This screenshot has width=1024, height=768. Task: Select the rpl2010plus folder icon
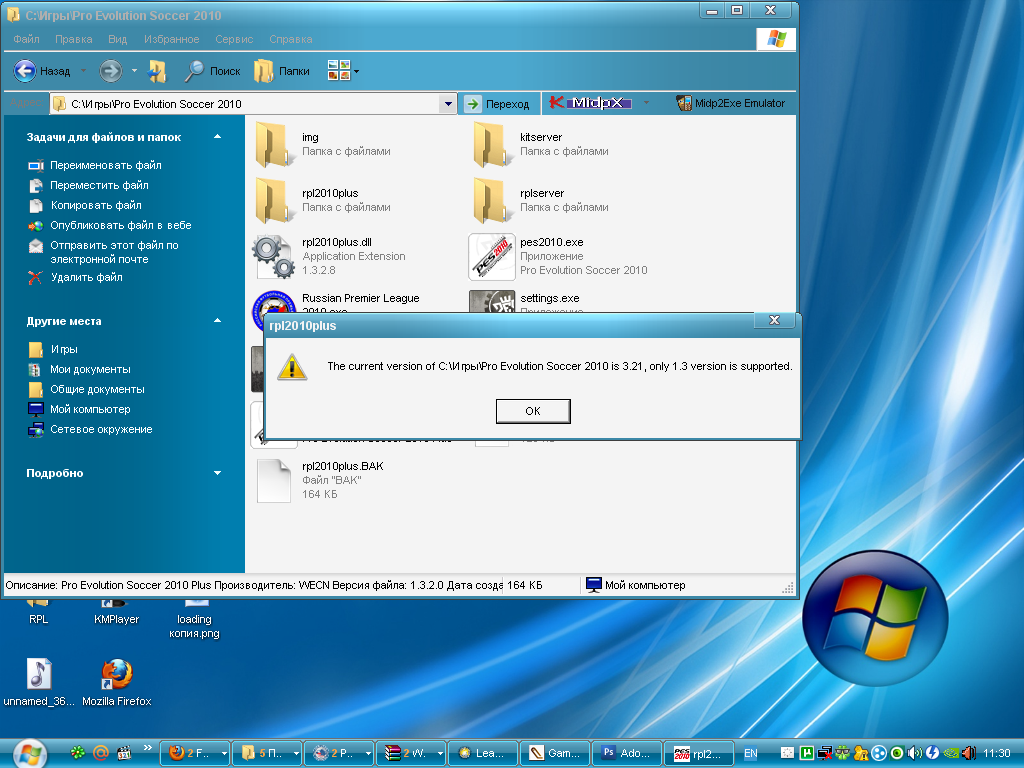pos(273,200)
